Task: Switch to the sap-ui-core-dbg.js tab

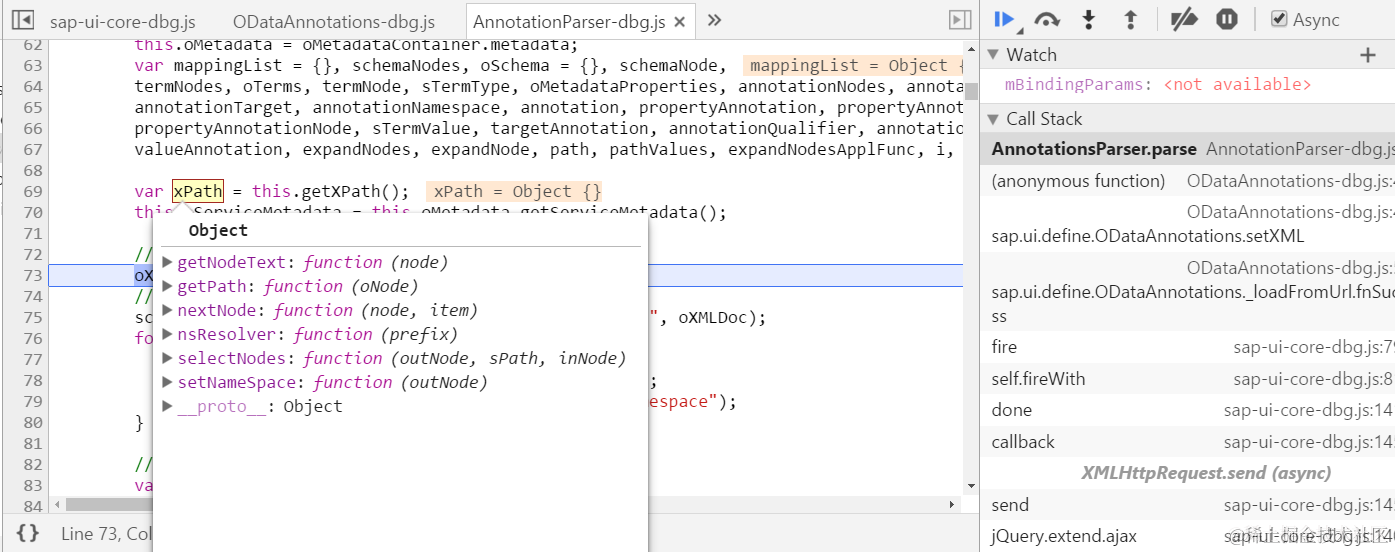Action: pos(122,21)
